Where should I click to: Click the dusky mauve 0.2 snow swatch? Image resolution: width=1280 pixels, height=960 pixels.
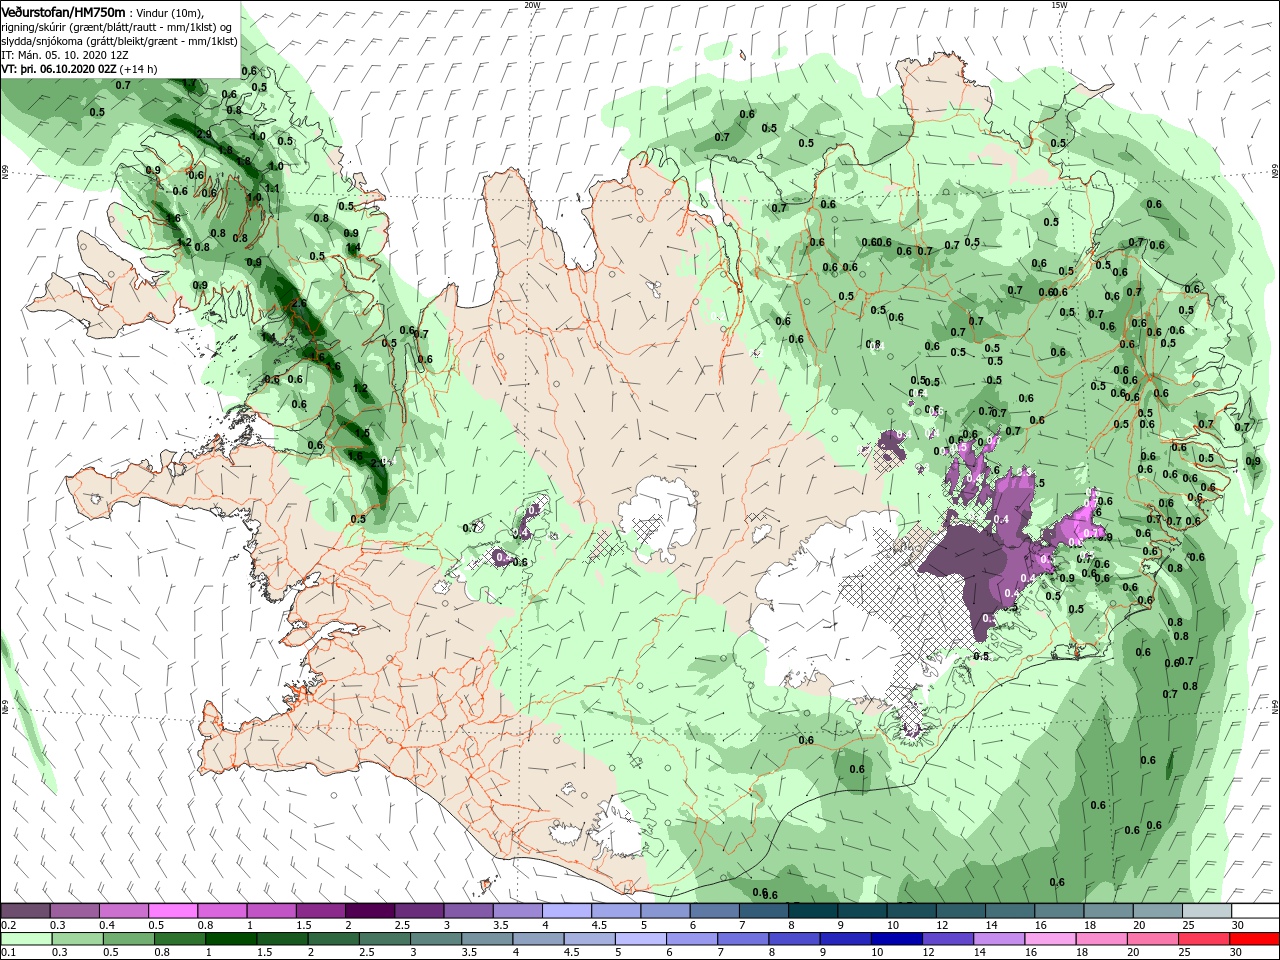pyautogui.click(x=26, y=911)
